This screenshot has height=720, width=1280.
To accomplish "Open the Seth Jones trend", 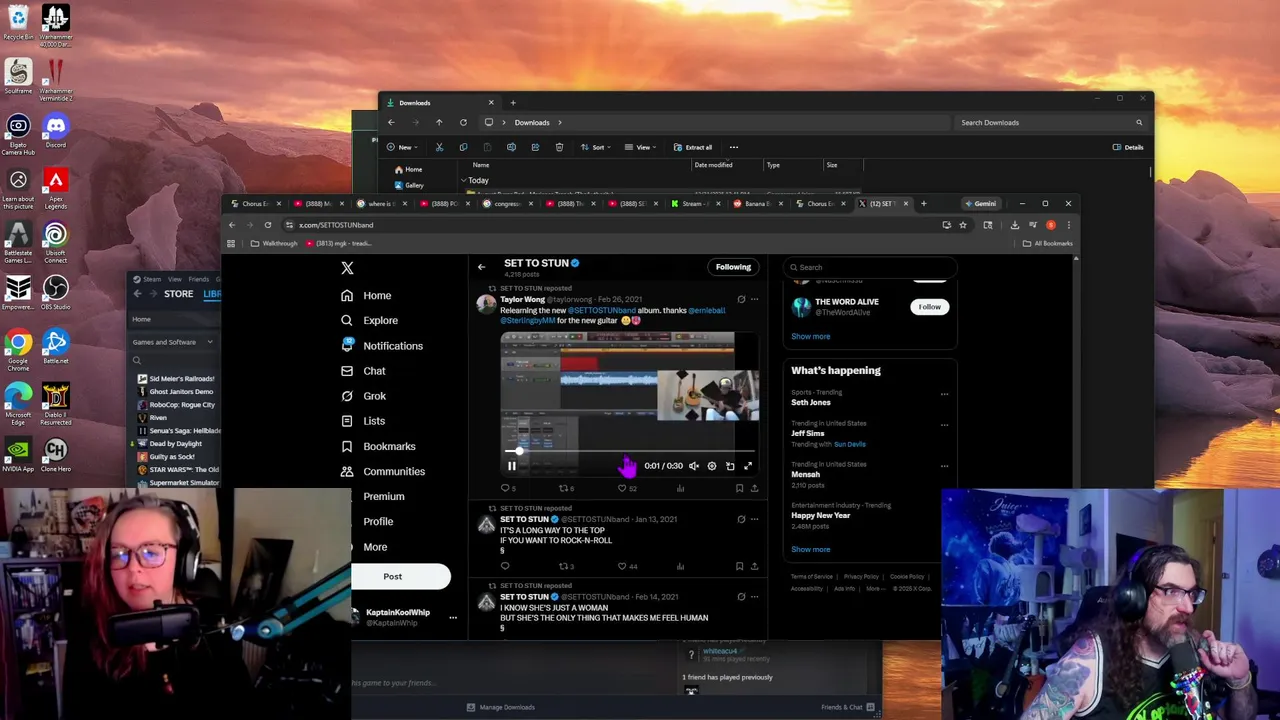I will [811, 402].
